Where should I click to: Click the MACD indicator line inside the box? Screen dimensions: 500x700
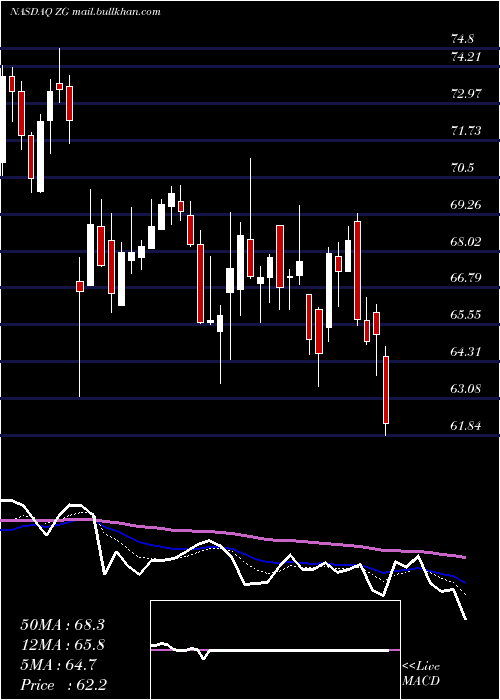coord(270,650)
